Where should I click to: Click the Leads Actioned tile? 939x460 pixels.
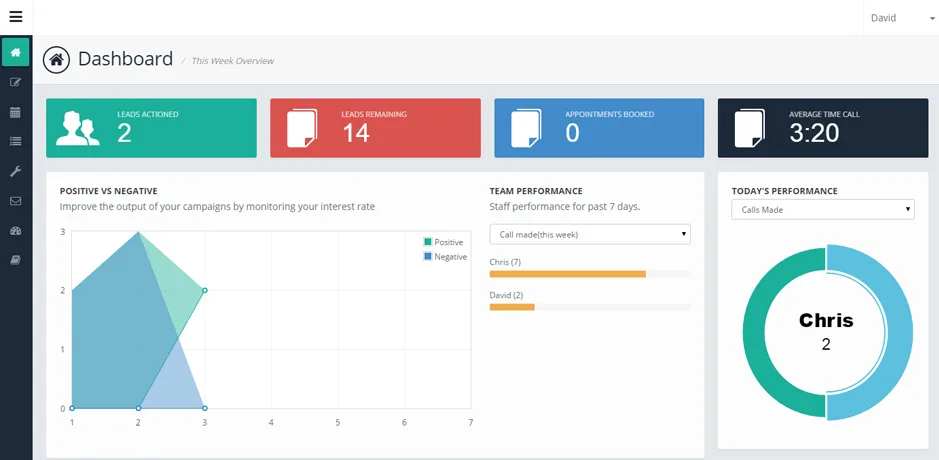coord(152,128)
